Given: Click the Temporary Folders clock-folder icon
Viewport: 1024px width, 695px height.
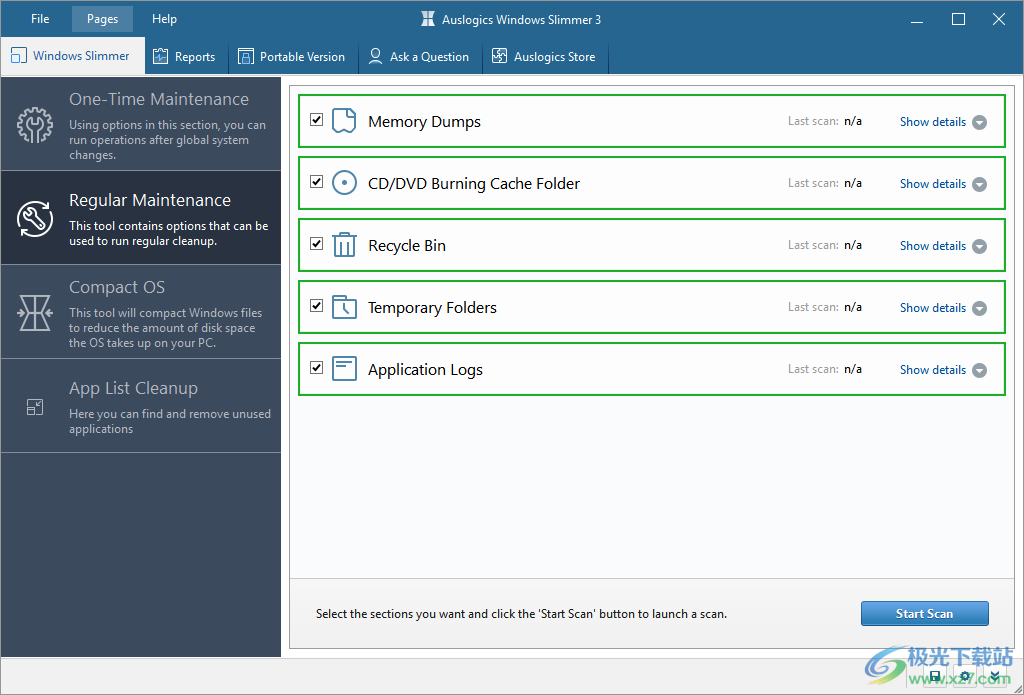Looking at the screenshot, I should 343,307.
